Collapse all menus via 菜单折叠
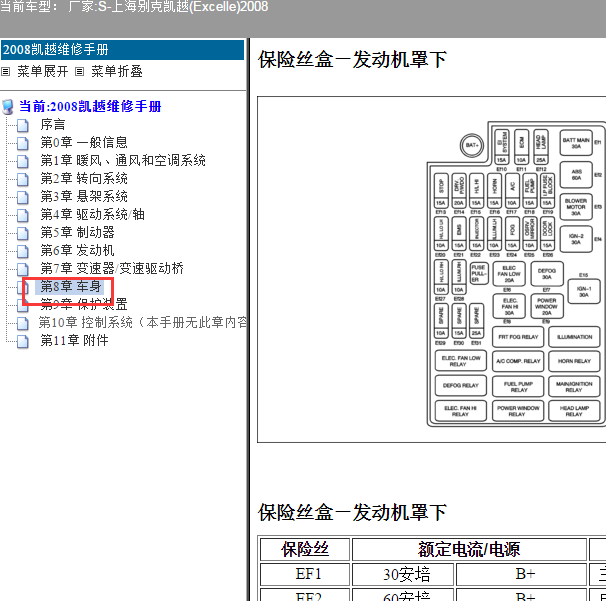Image resolution: width=606 pixels, height=601 pixels. [x=117, y=72]
